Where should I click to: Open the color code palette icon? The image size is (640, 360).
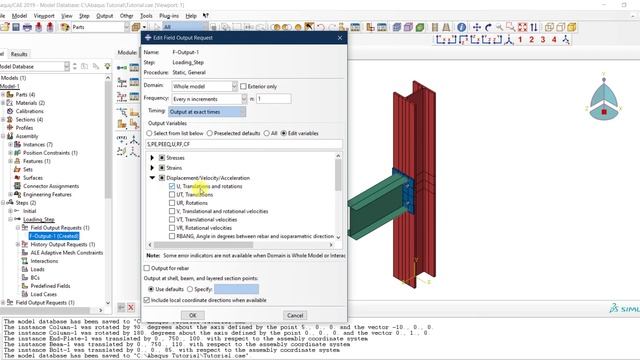(x=64, y=27)
